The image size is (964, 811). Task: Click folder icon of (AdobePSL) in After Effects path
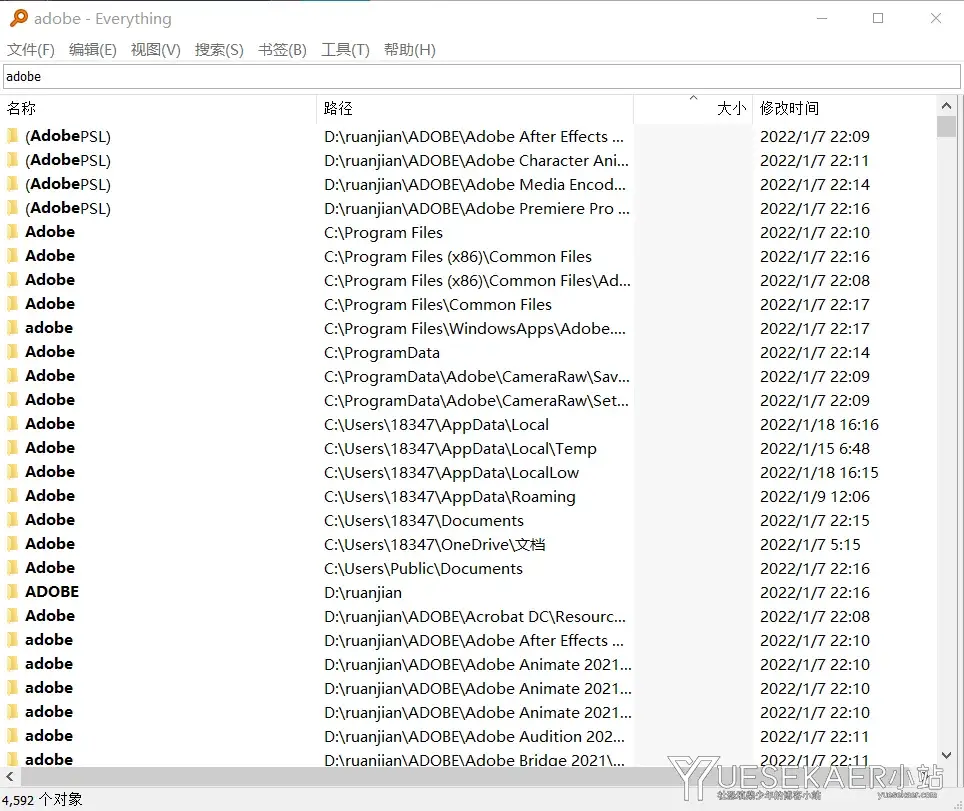point(12,136)
